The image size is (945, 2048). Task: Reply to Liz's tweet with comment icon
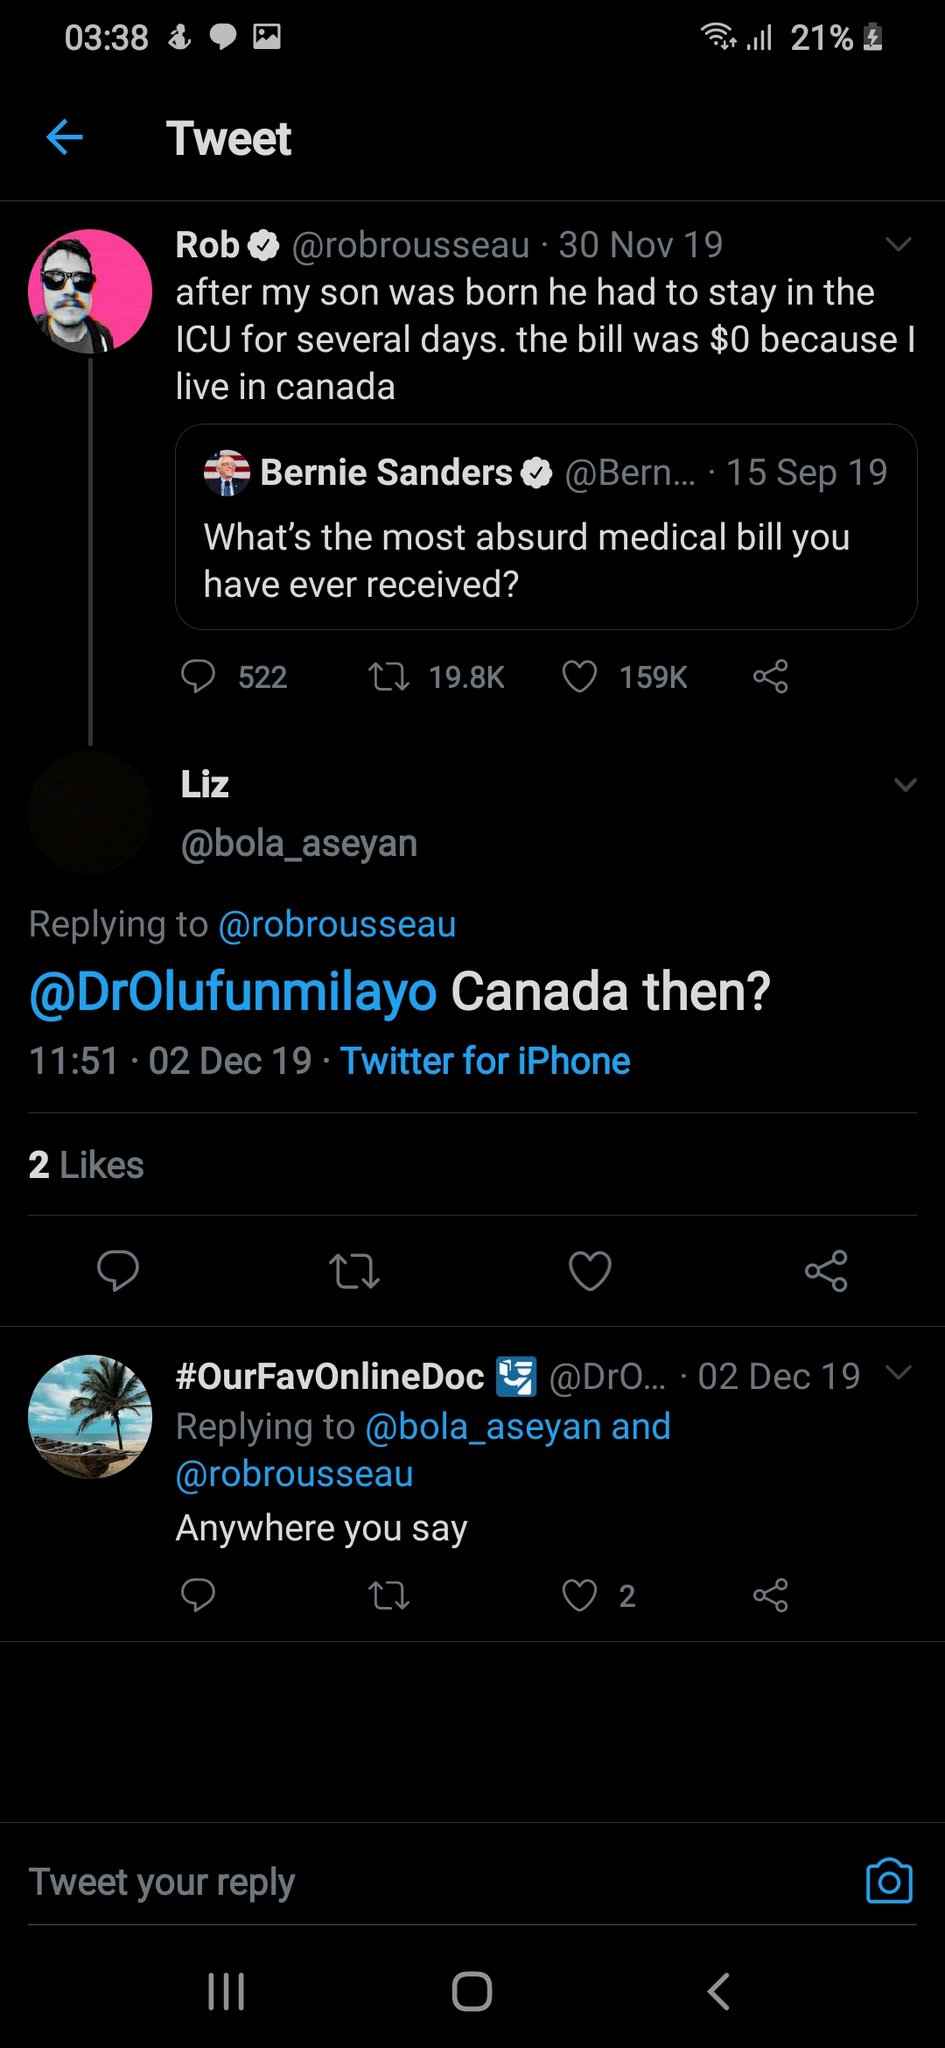point(118,1270)
